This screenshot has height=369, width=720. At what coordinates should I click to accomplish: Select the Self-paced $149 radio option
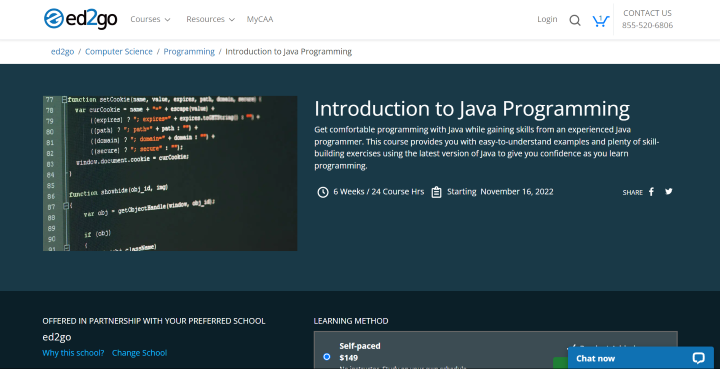coord(326,357)
